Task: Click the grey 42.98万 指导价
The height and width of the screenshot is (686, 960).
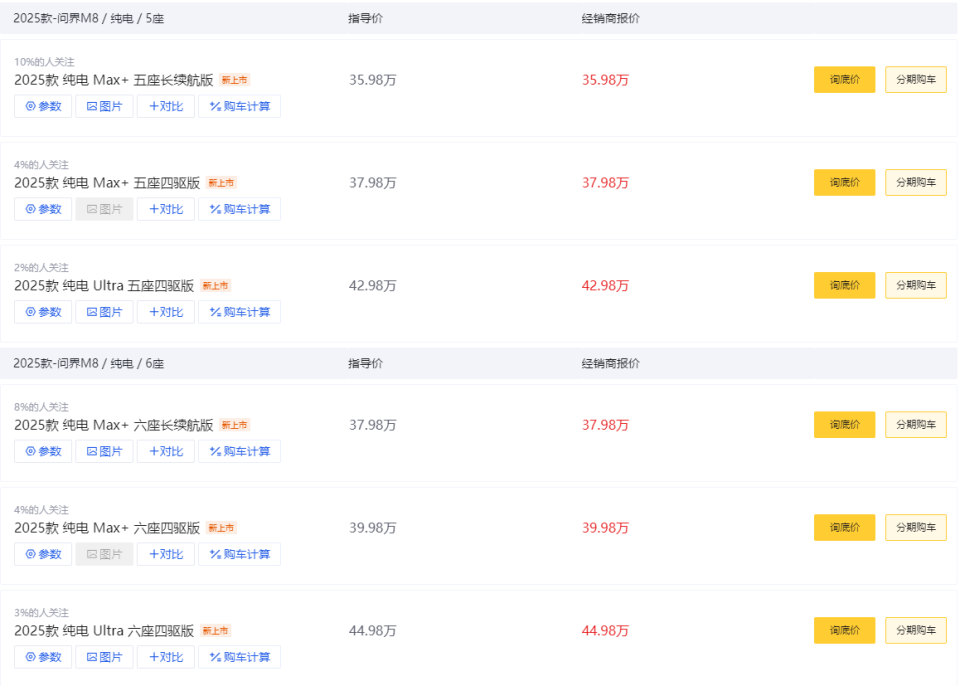Action: (x=373, y=286)
